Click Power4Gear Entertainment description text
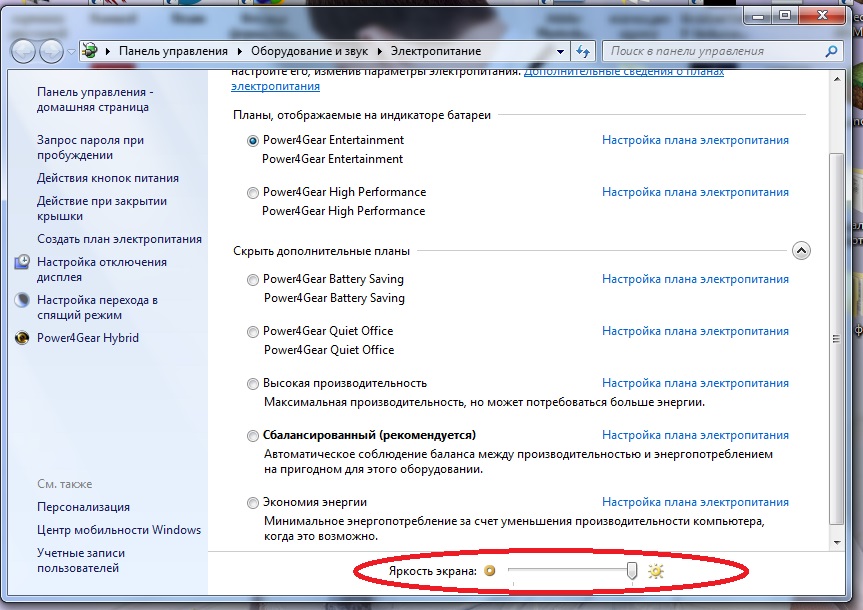The image size is (863, 610). [x=332, y=159]
